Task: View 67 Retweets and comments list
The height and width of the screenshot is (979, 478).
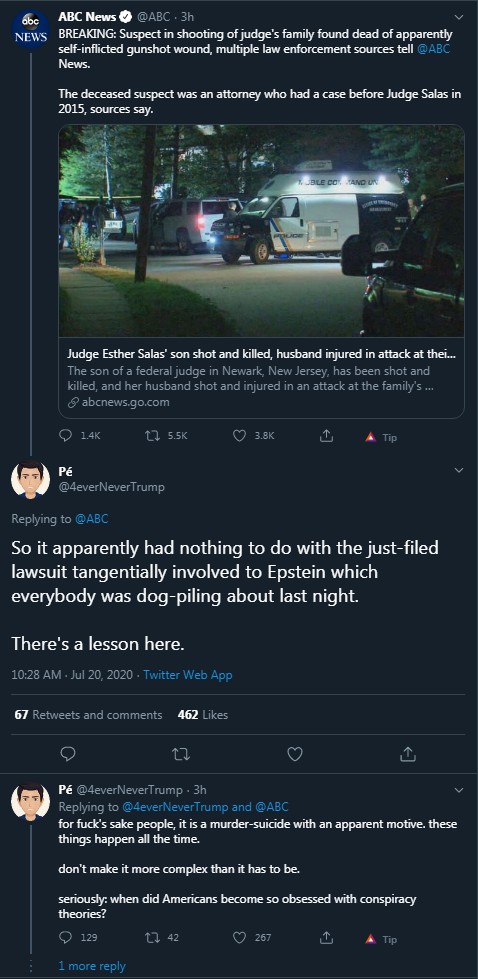Action: (88, 714)
